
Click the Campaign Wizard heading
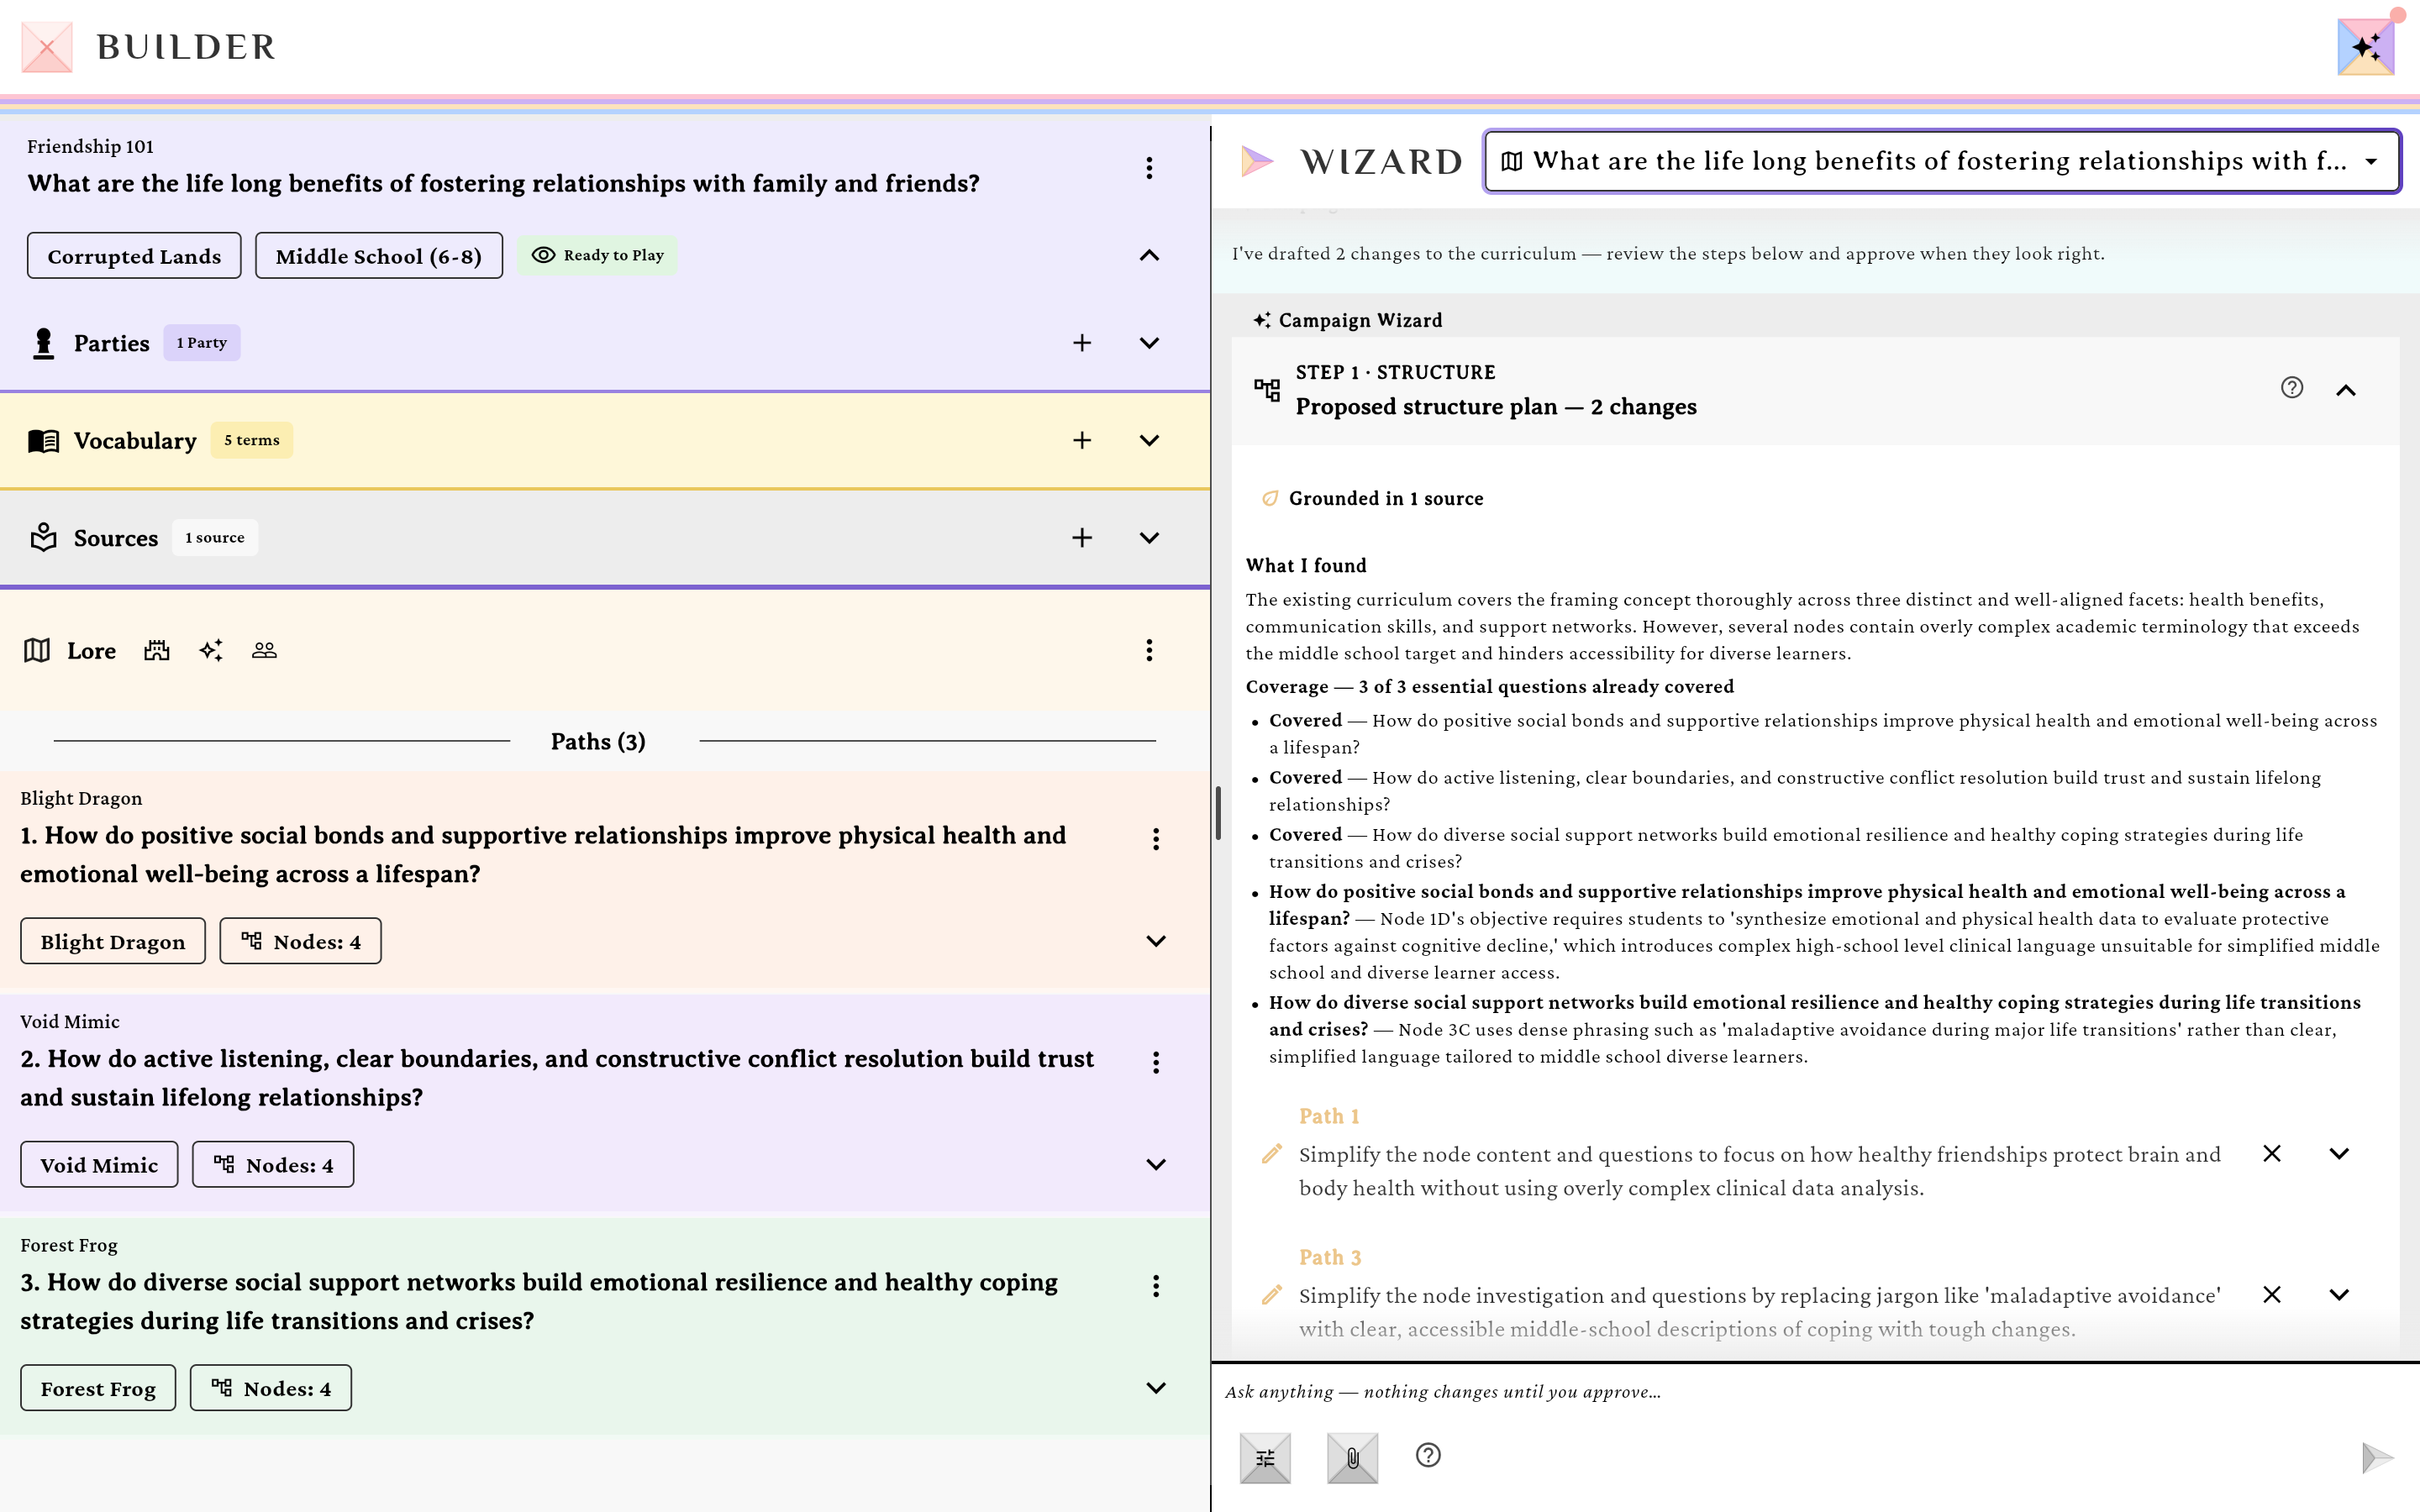tap(1360, 321)
